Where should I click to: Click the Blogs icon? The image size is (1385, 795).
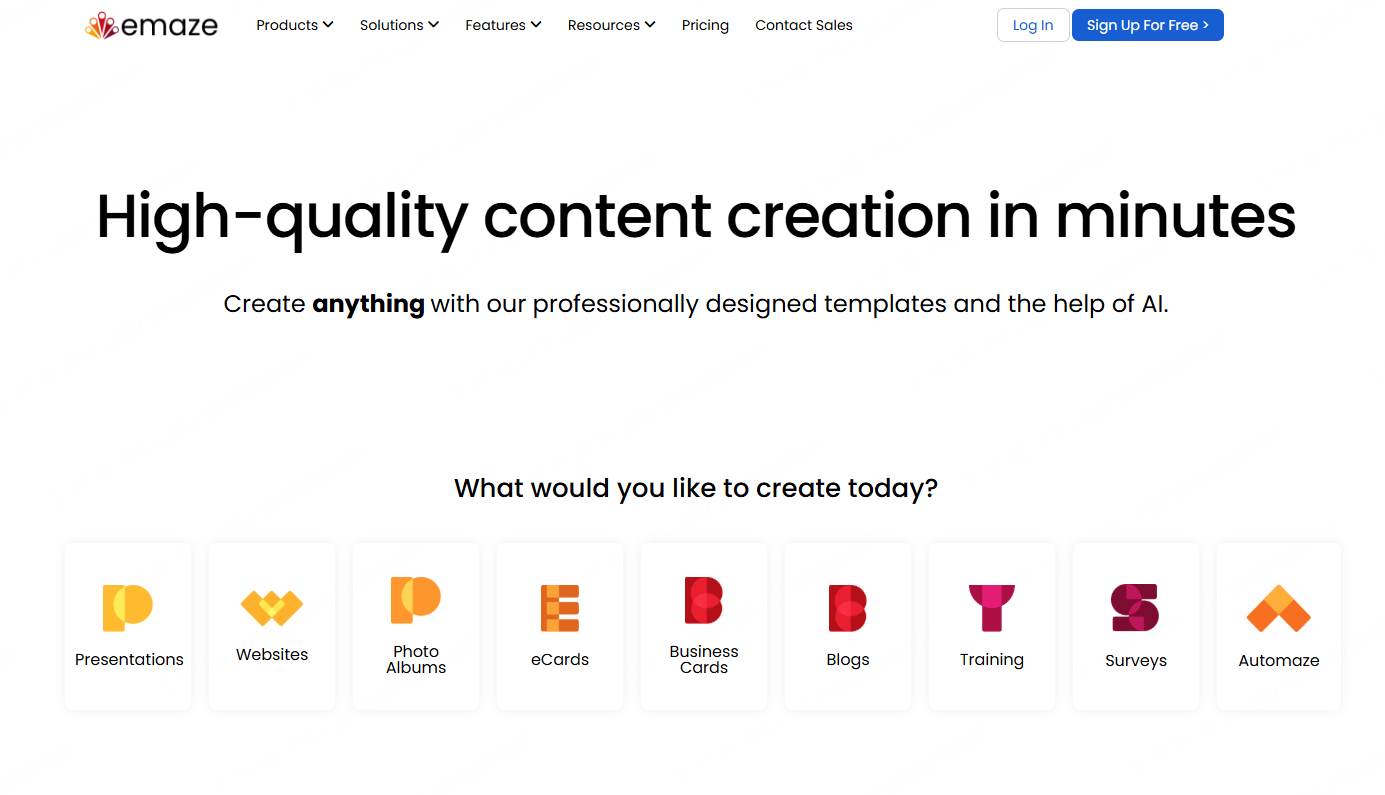point(848,607)
